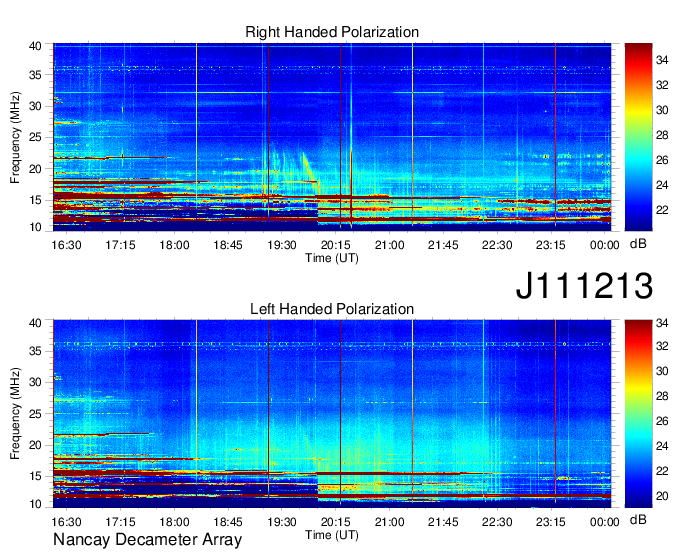The image size is (680, 552).
Task: Click the 35 MHz tick of Left Handed plot
Action: click(x=35, y=351)
